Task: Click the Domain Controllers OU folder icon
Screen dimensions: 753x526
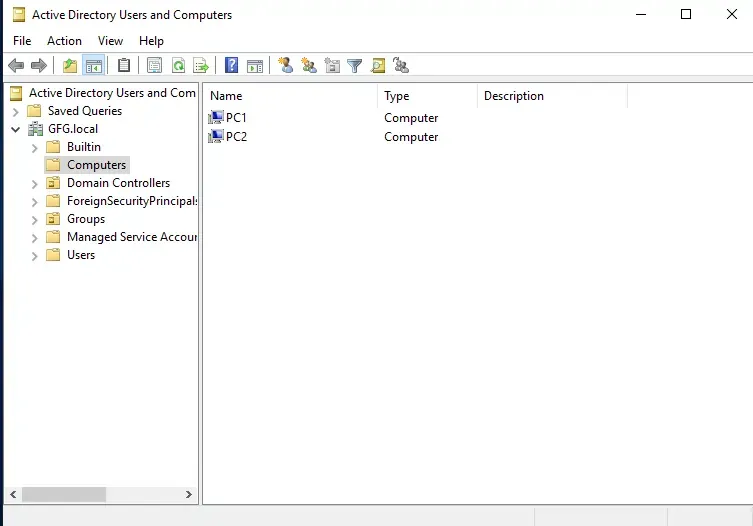Action: (x=53, y=183)
